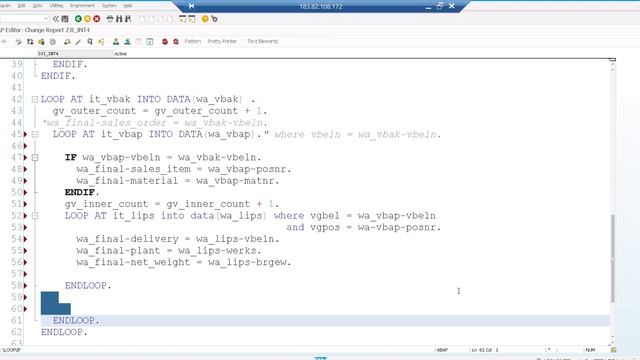Screen dimensions: 640x360
Task: Collapse the LOOP block at line 45
Action: (35, 134)
